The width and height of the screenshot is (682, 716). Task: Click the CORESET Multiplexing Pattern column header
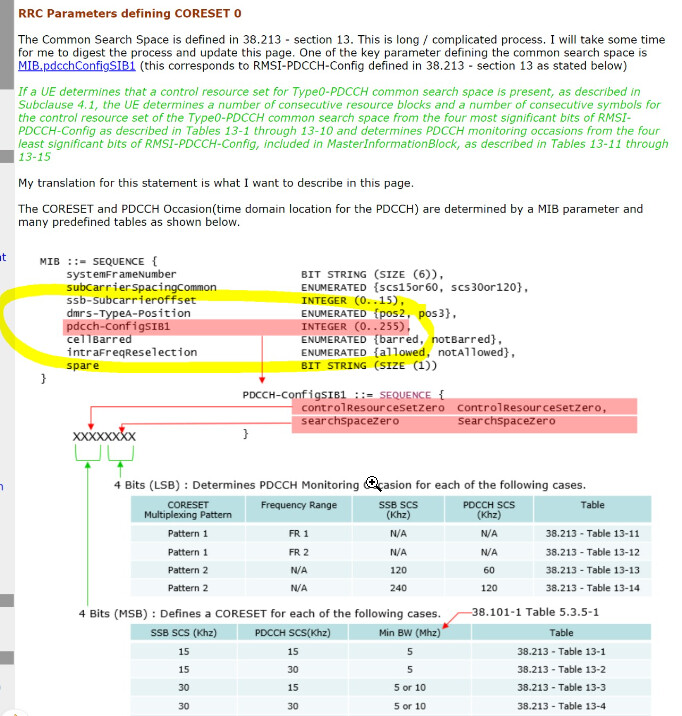coord(188,510)
